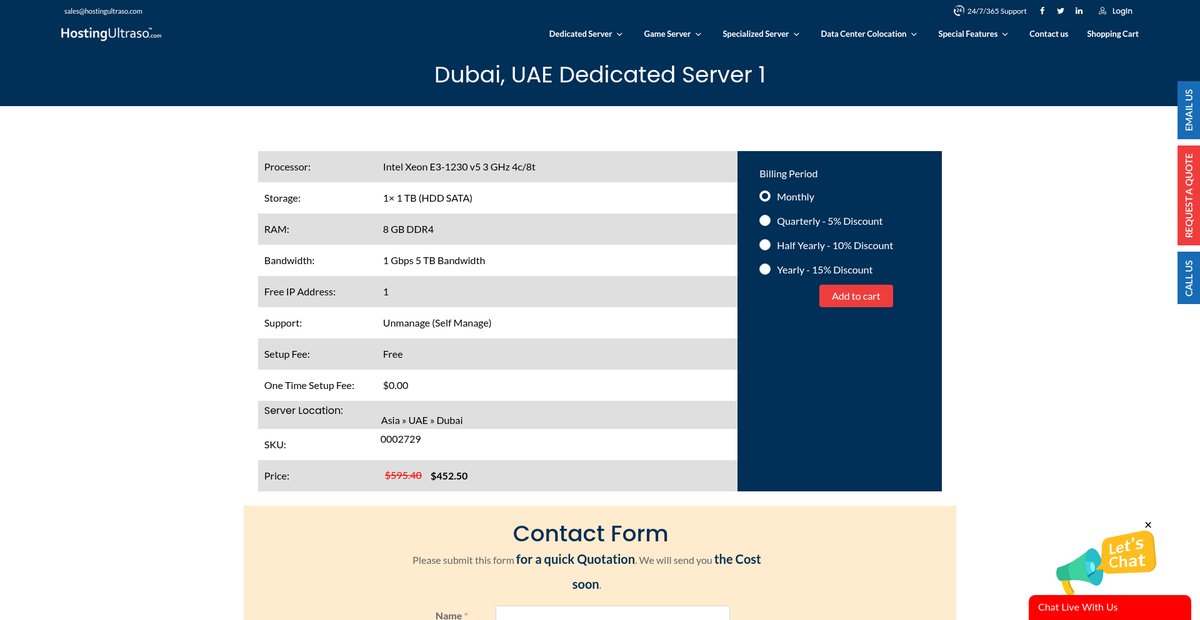Expand Data Center Colocation menu

pos(868,34)
